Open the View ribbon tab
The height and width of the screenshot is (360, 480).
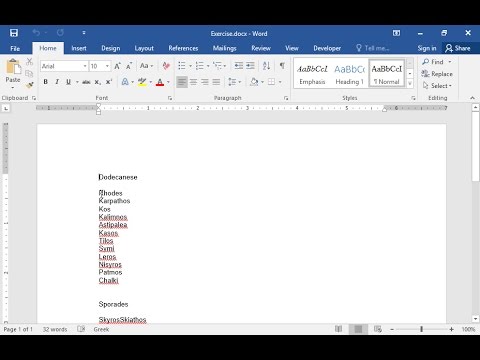pyautogui.click(x=292, y=48)
